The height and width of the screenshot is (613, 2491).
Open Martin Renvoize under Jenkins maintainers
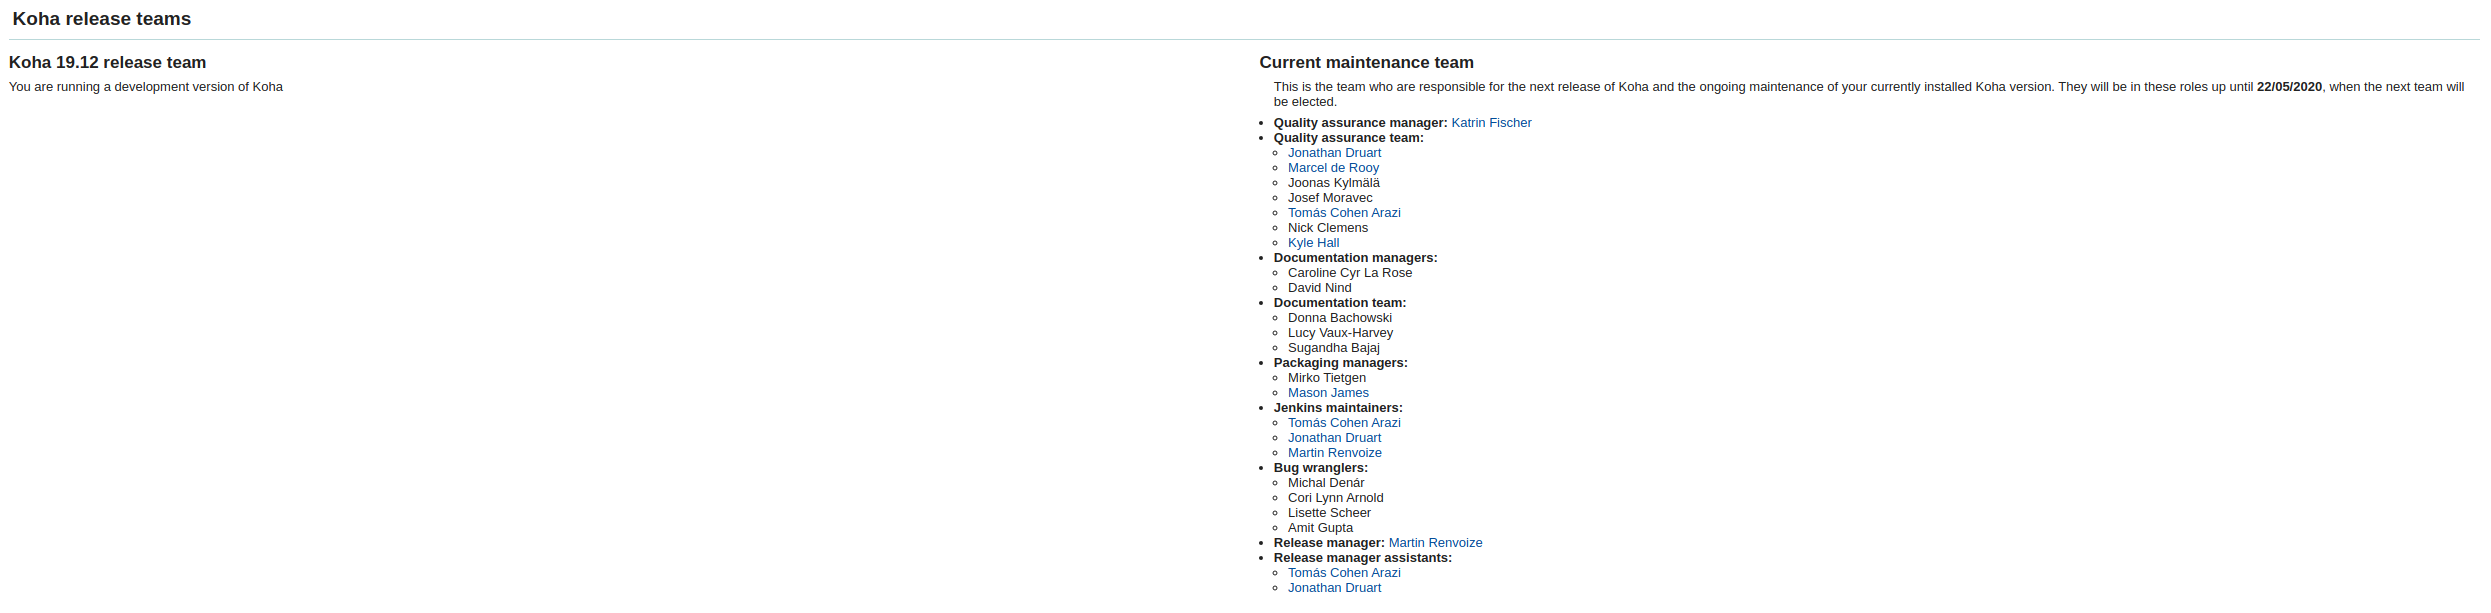pos(1334,453)
